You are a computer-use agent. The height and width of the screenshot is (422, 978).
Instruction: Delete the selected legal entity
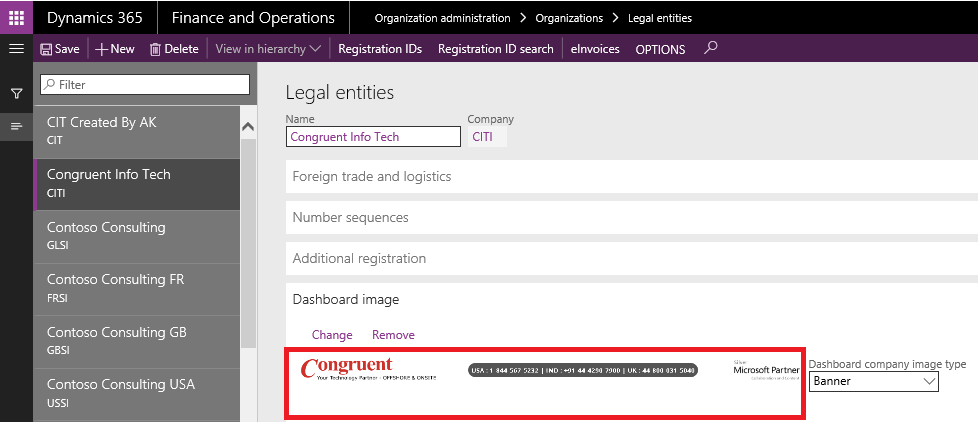point(174,49)
